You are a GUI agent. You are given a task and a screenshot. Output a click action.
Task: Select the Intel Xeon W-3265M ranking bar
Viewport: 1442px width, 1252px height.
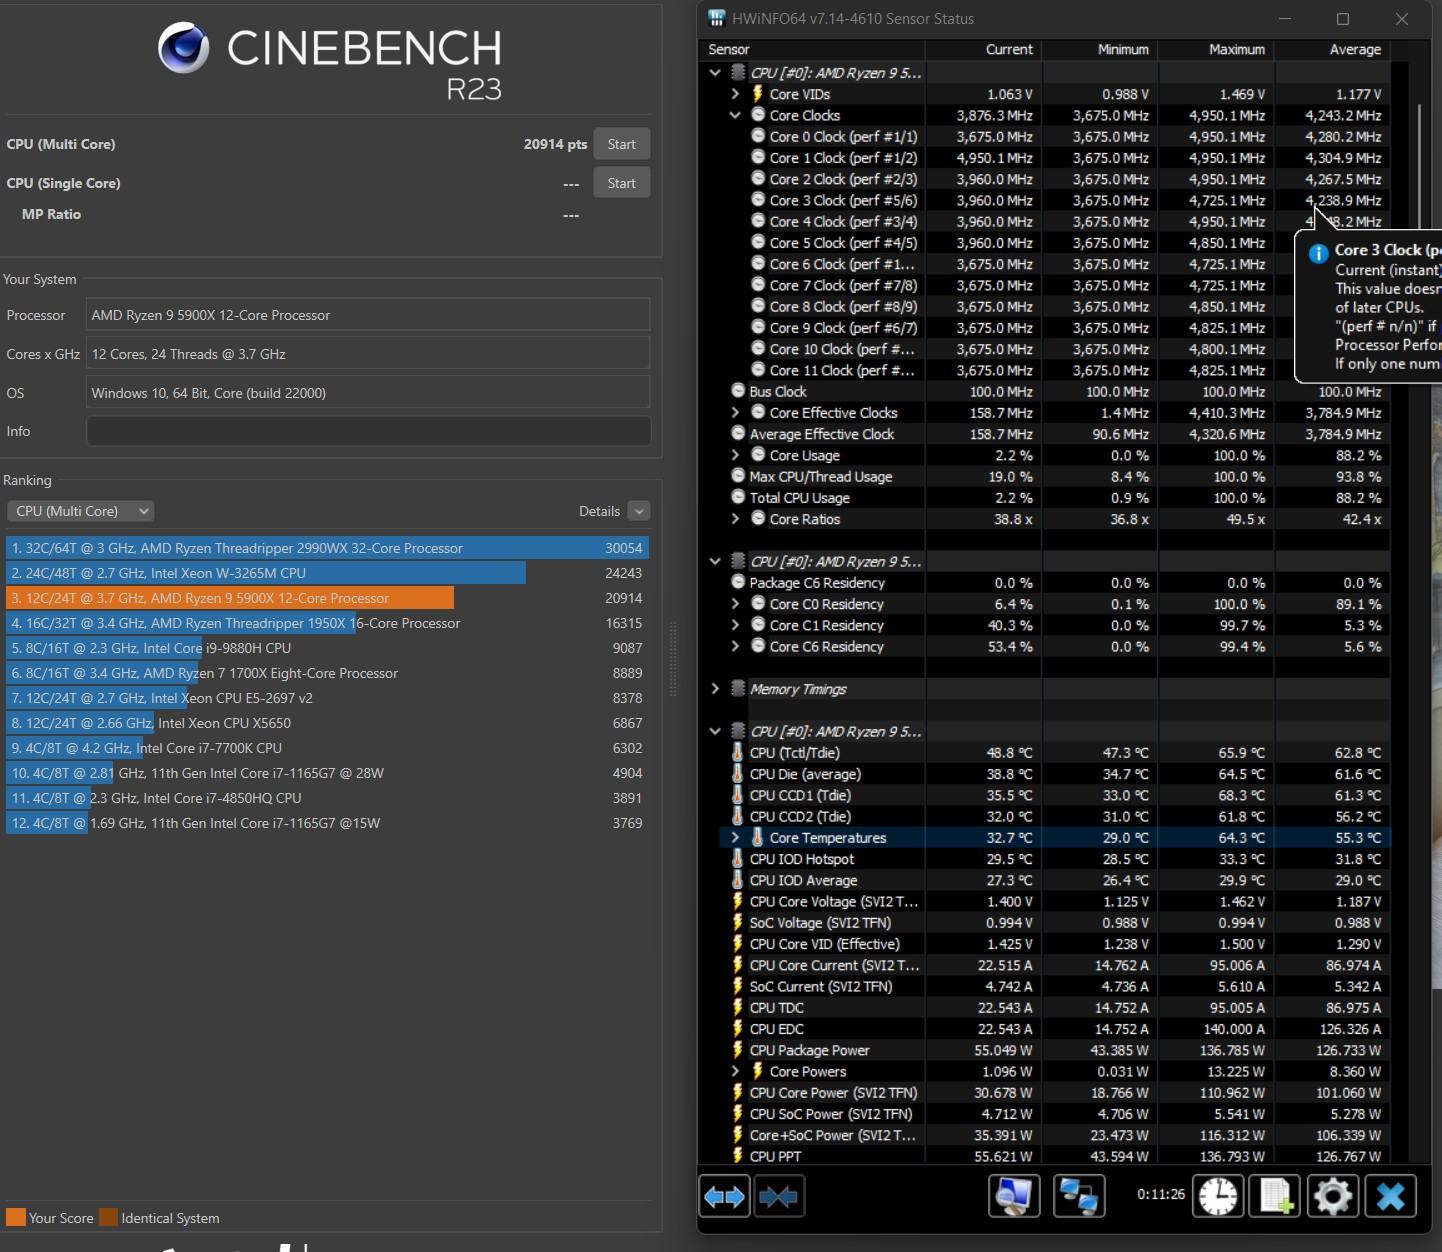pos(266,573)
